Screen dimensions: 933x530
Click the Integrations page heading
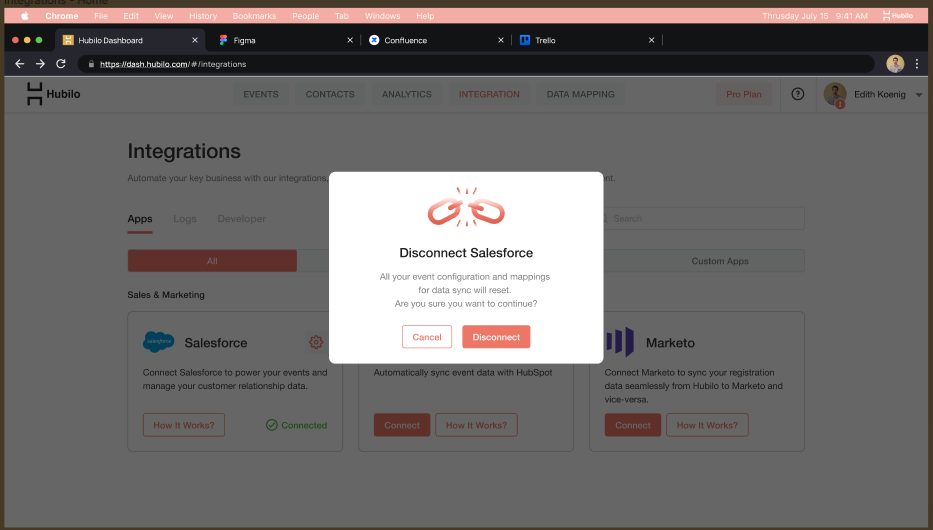coord(184,151)
